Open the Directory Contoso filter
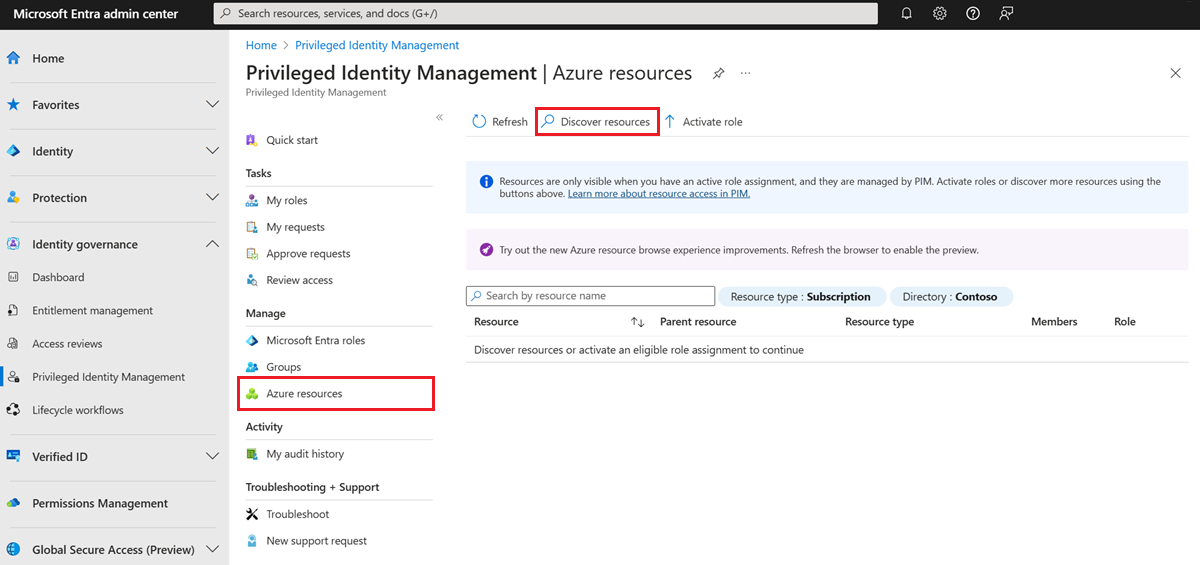The image size is (1200, 565). pos(950,297)
